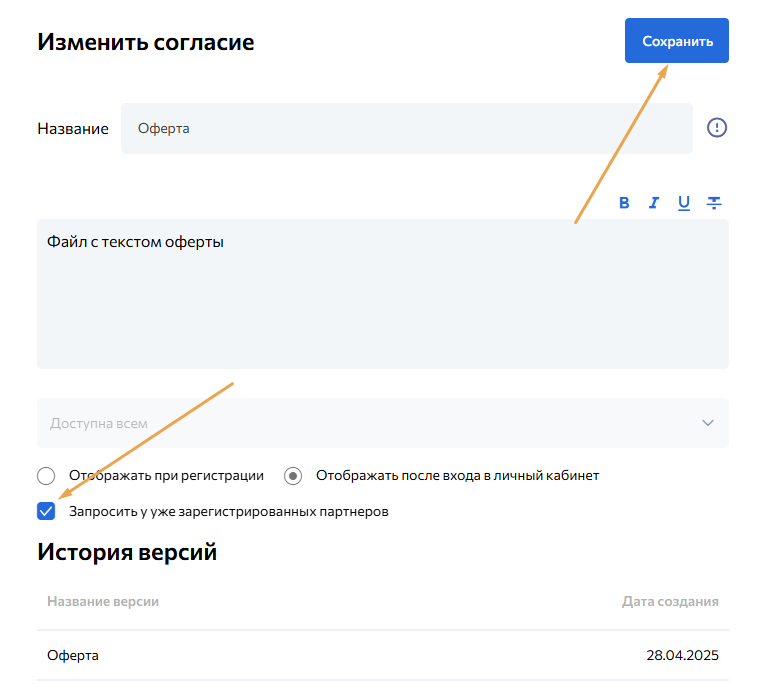Click the Сохранить button
The height and width of the screenshot is (694, 765).
(x=677, y=41)
